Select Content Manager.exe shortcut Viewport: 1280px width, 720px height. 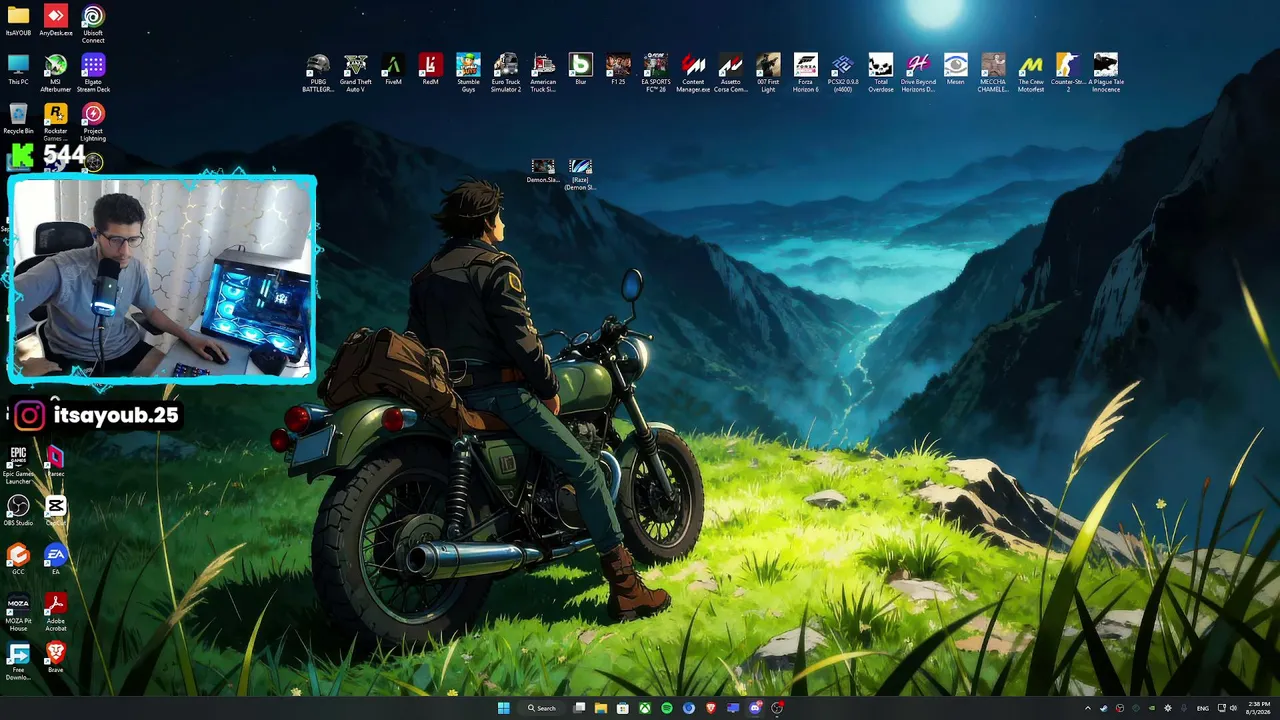point(693,73)
